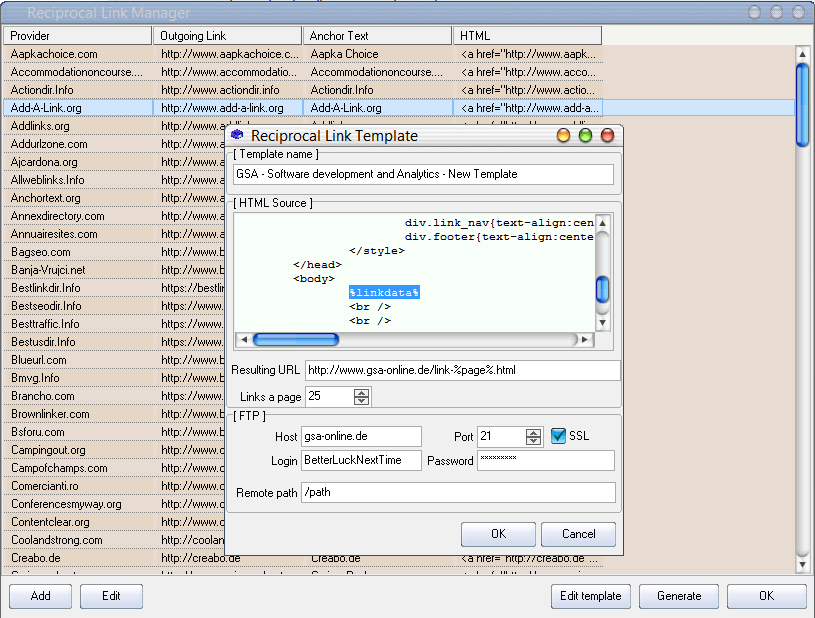Screen dimensions: 815x618
Task: Click orange minimize button of template dialog
Action: tap(563, 135)
